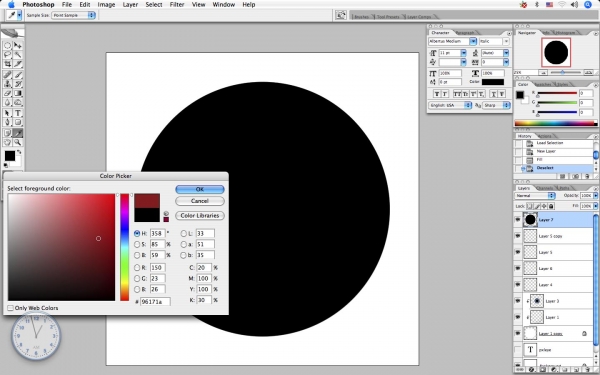Select the Brush tool

pos(18,75)
